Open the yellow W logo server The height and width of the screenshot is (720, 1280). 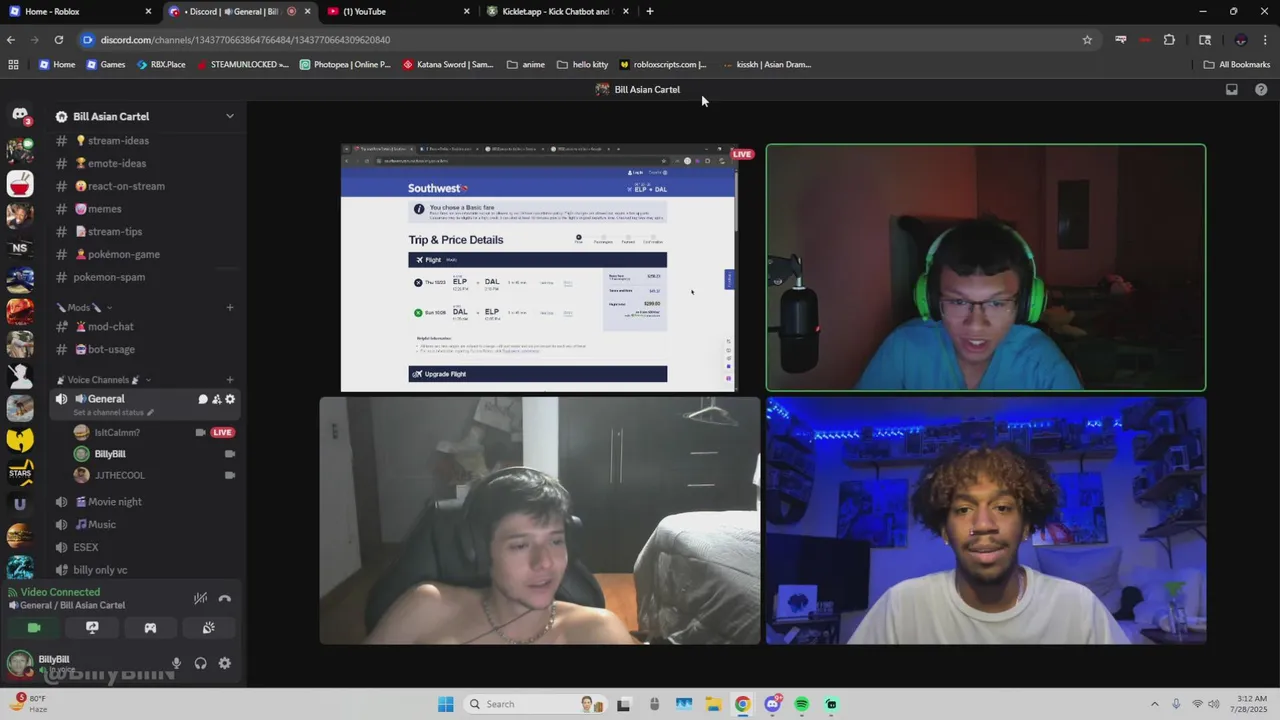pos(20,439)
